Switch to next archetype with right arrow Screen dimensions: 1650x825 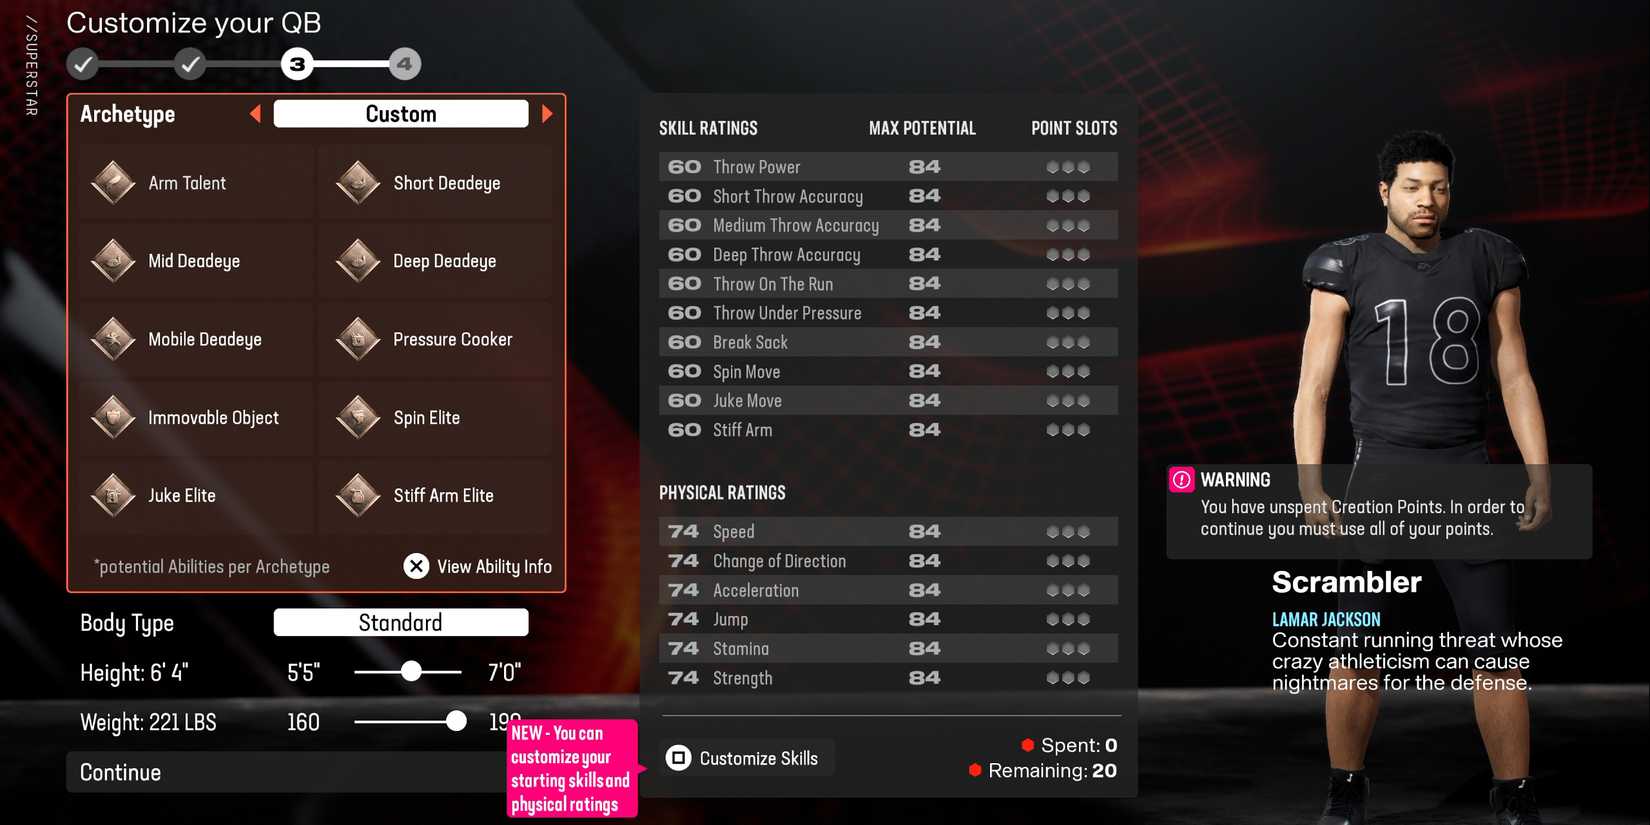547,114
